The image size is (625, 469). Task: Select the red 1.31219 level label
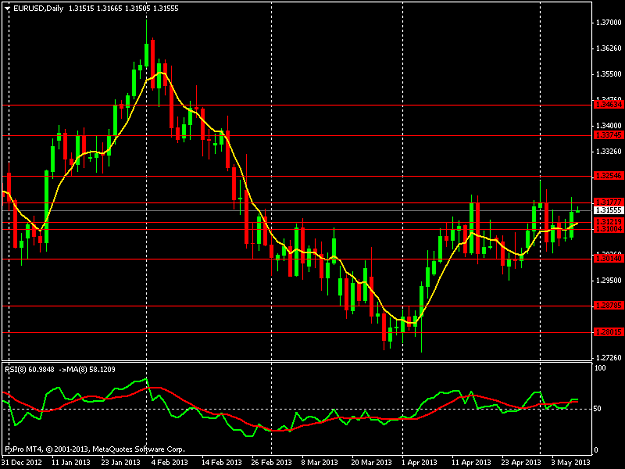(608, 222)
